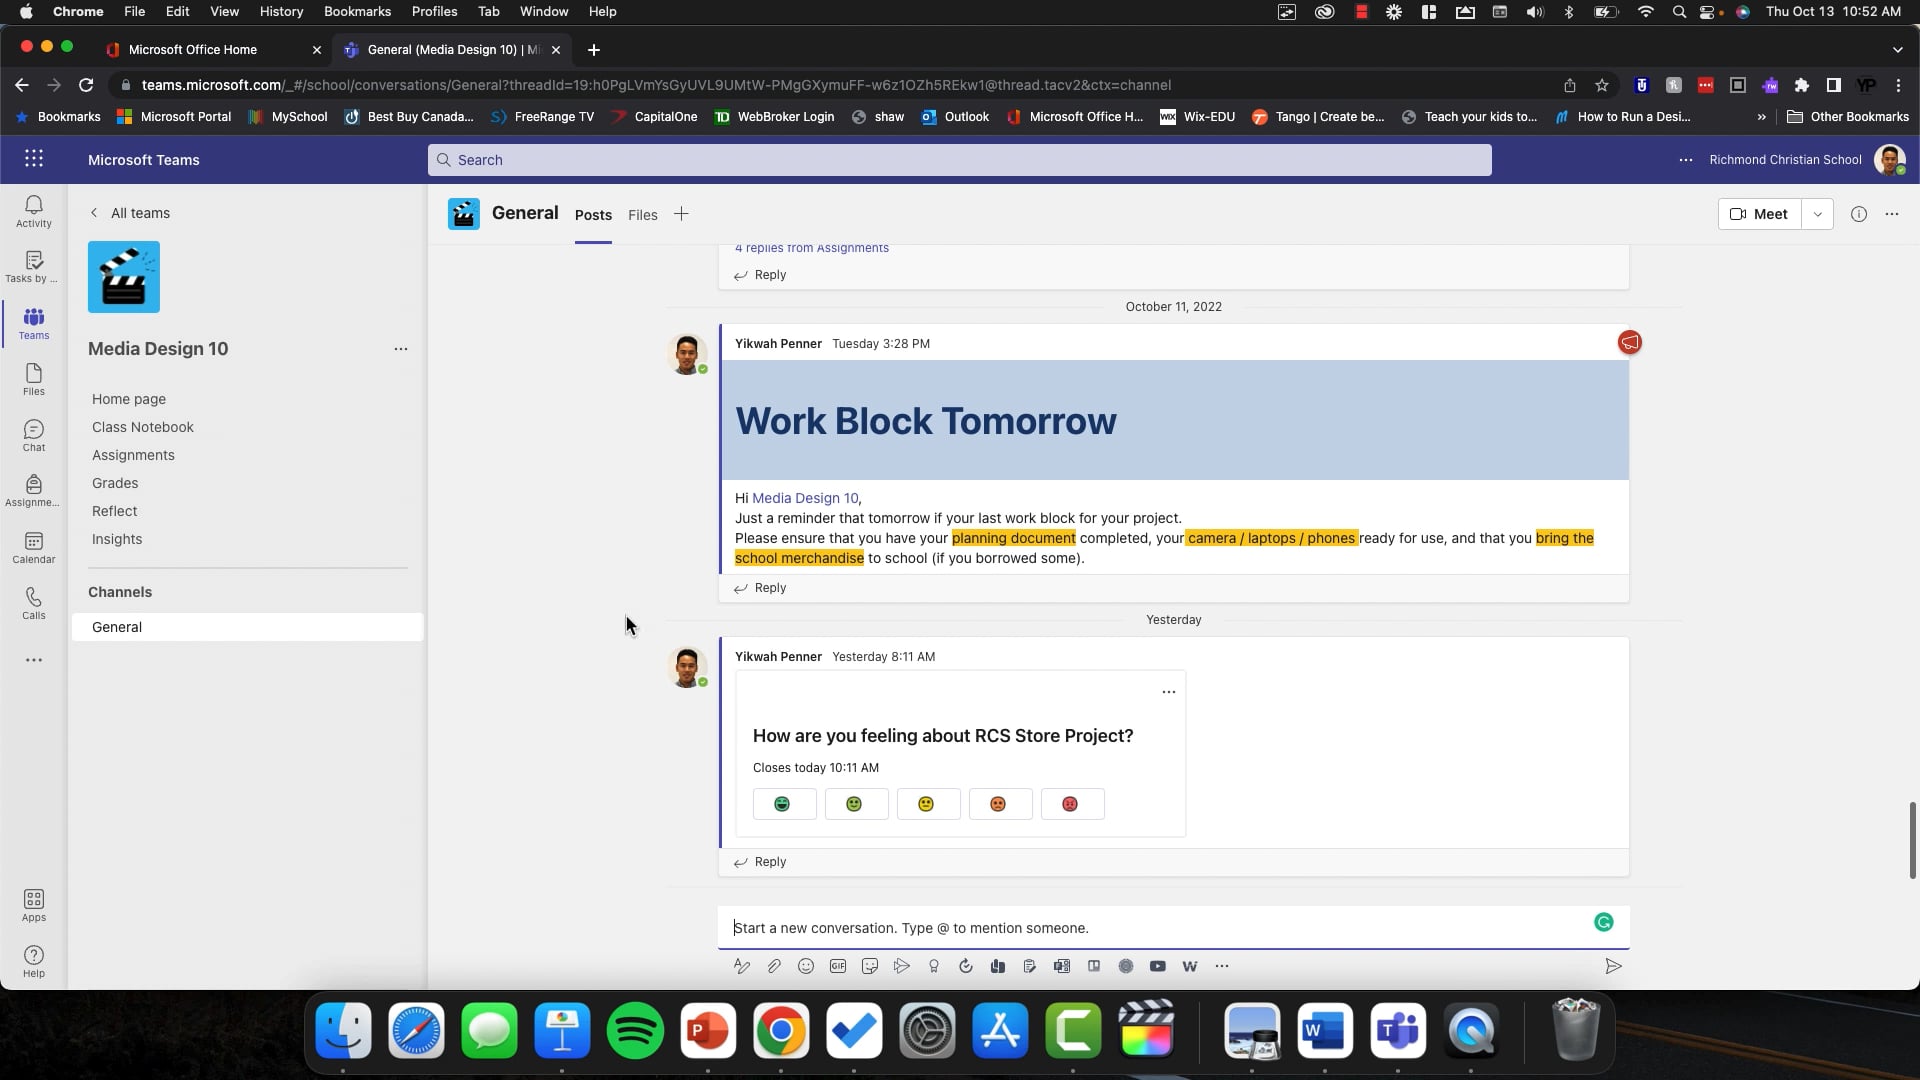Open the Calendar from the Teams sidebar
The width and height of the screenshot is (1920, 1080).
coord(33,547)
